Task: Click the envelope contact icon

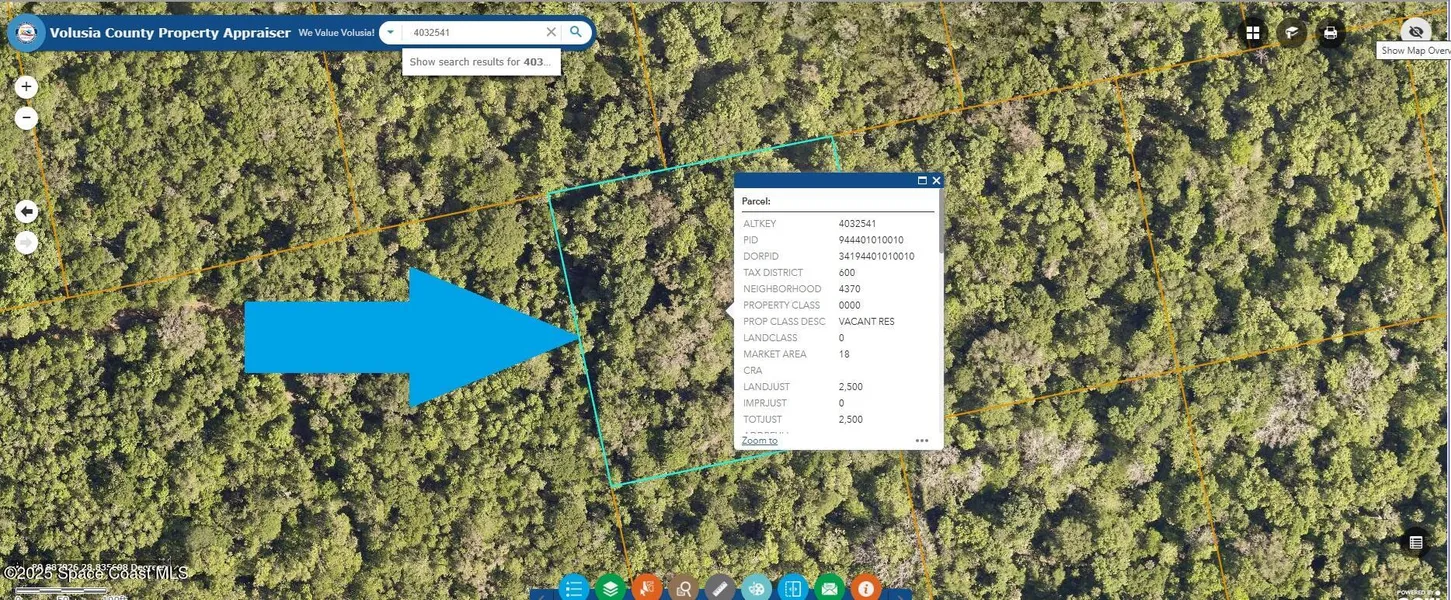Action: 829,588
